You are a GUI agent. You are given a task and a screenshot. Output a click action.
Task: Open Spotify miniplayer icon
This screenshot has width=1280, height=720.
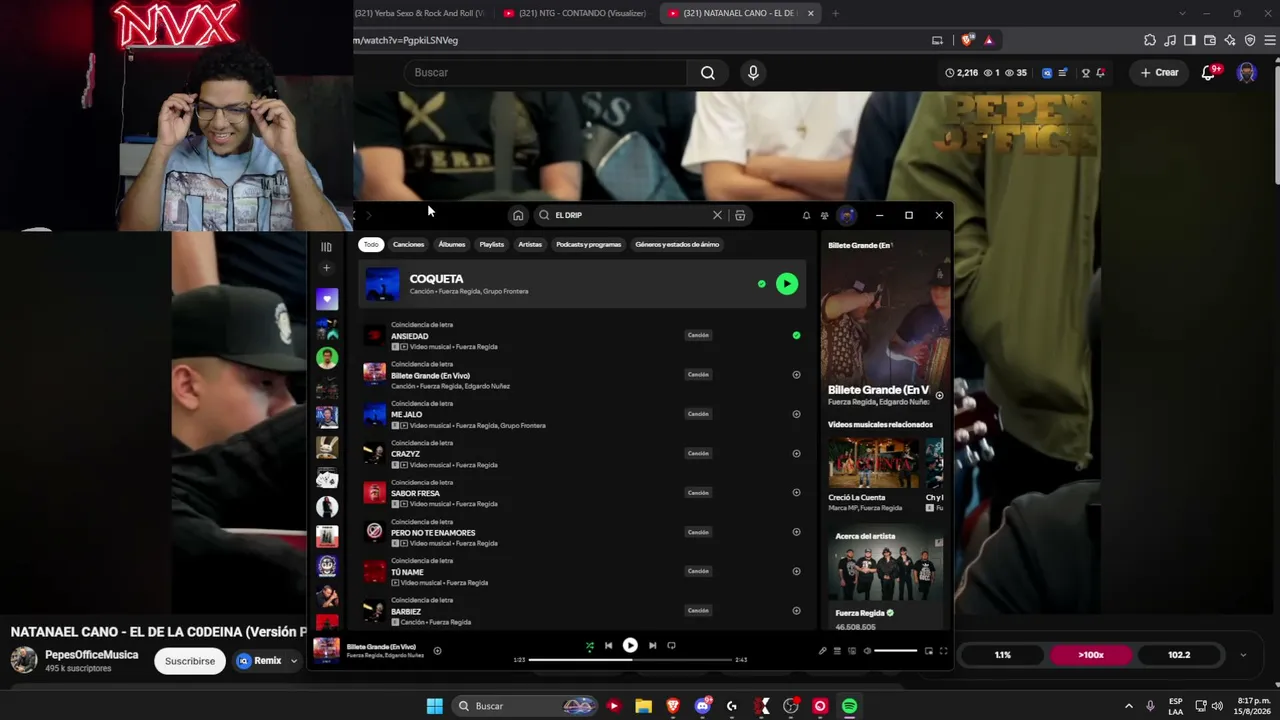tap(928, 651)
